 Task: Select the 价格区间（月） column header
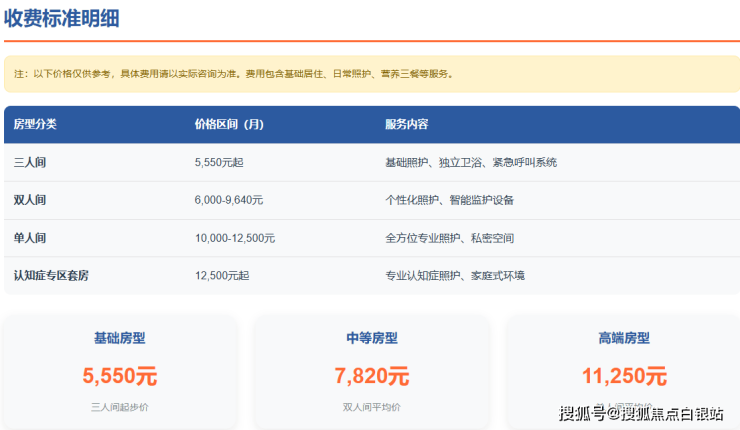pos(229,125)
